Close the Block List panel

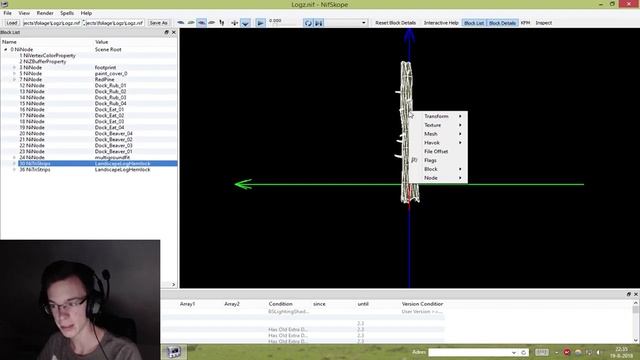pos(173,32)
